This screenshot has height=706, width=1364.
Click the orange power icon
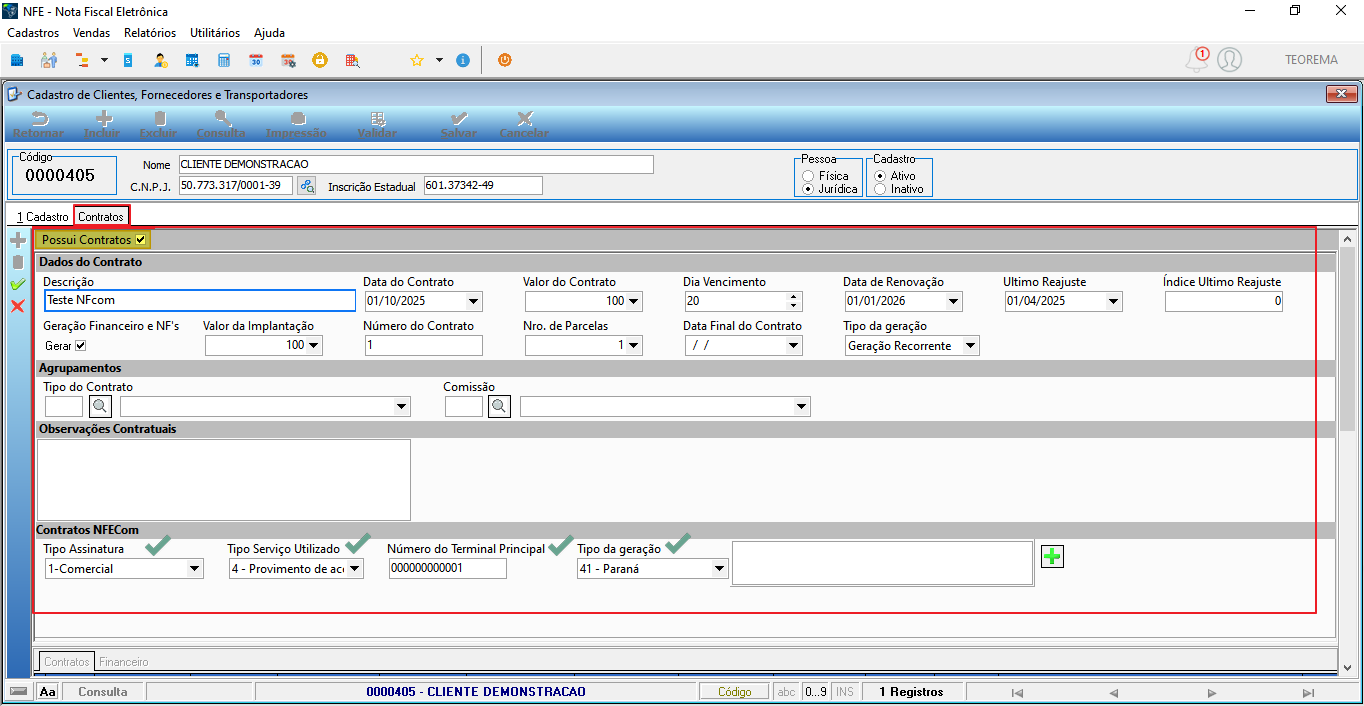point(504,60)
